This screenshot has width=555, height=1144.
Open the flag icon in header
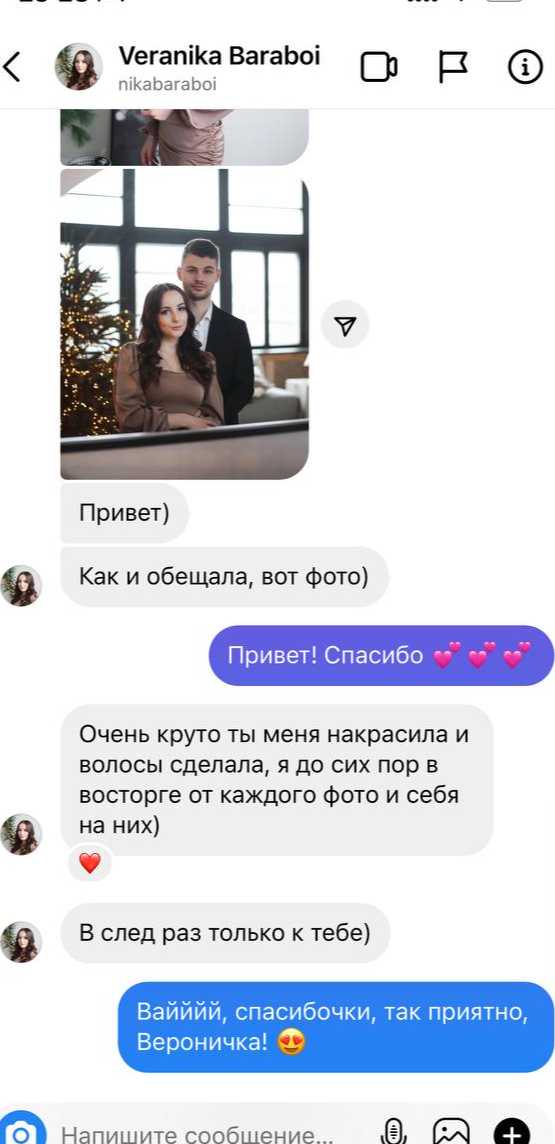point(453,67)
